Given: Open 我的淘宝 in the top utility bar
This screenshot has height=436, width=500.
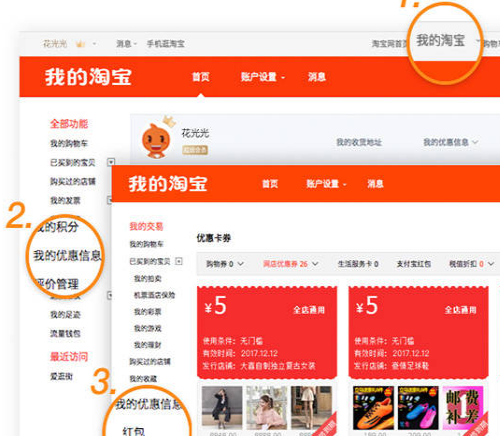Looking at the screenshot, I should point(440,40).
